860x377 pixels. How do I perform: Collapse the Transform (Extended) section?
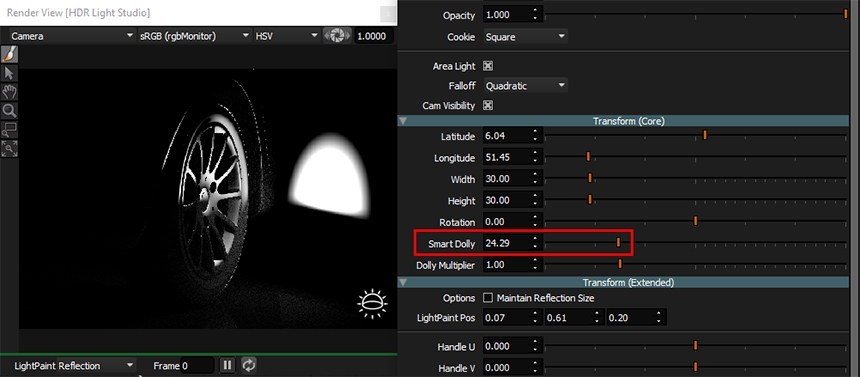404,283
